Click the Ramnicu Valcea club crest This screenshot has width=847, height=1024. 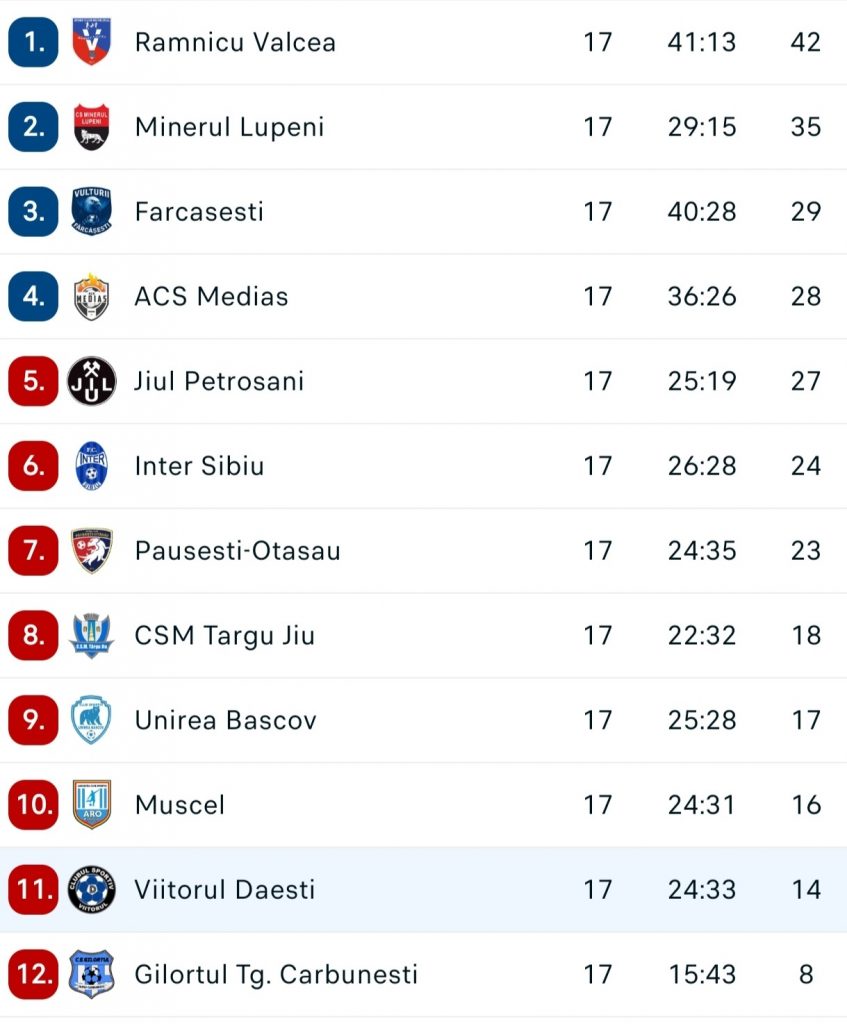tap(91, 42)
